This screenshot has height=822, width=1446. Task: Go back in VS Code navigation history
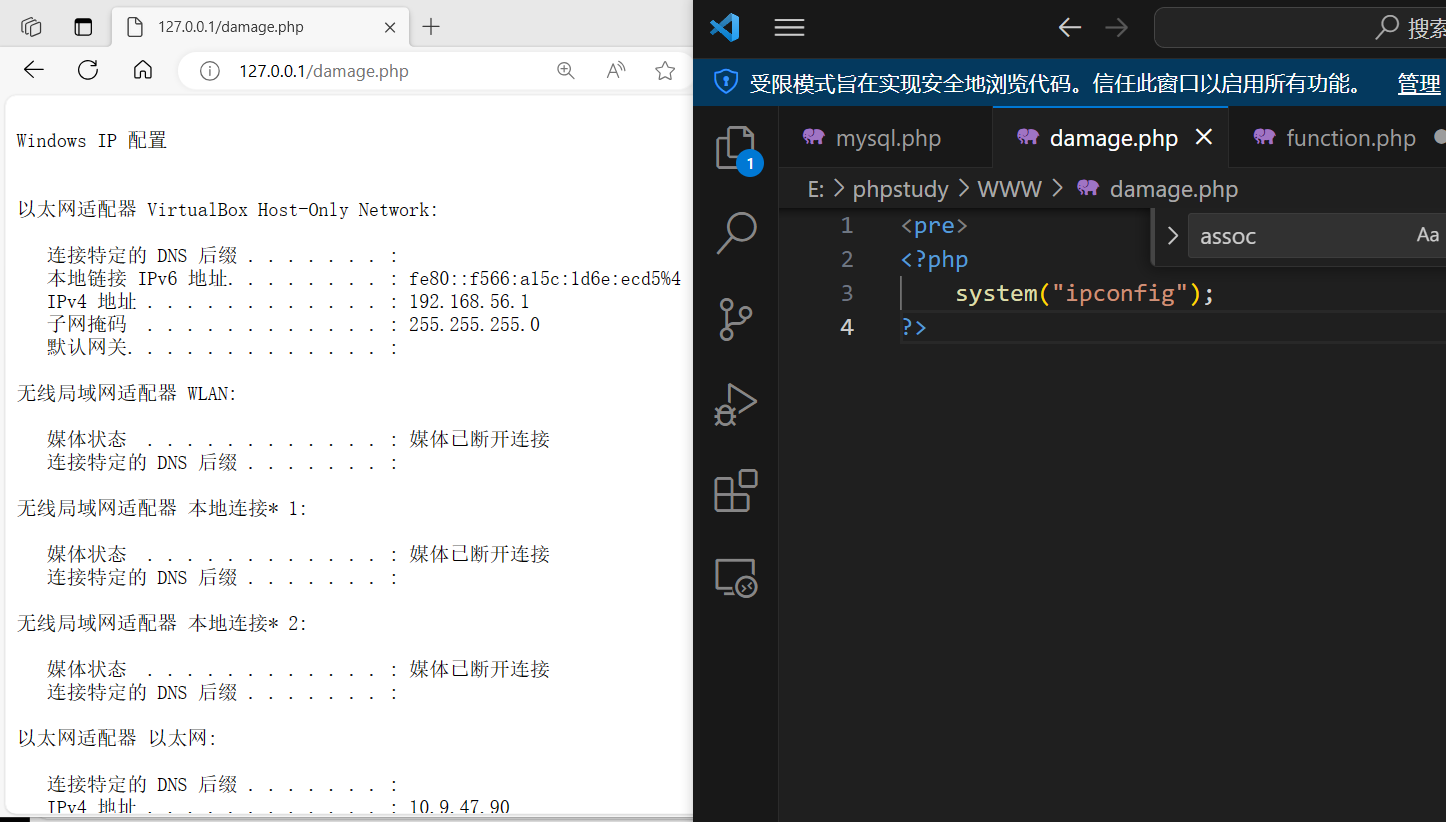(1070, 28)
